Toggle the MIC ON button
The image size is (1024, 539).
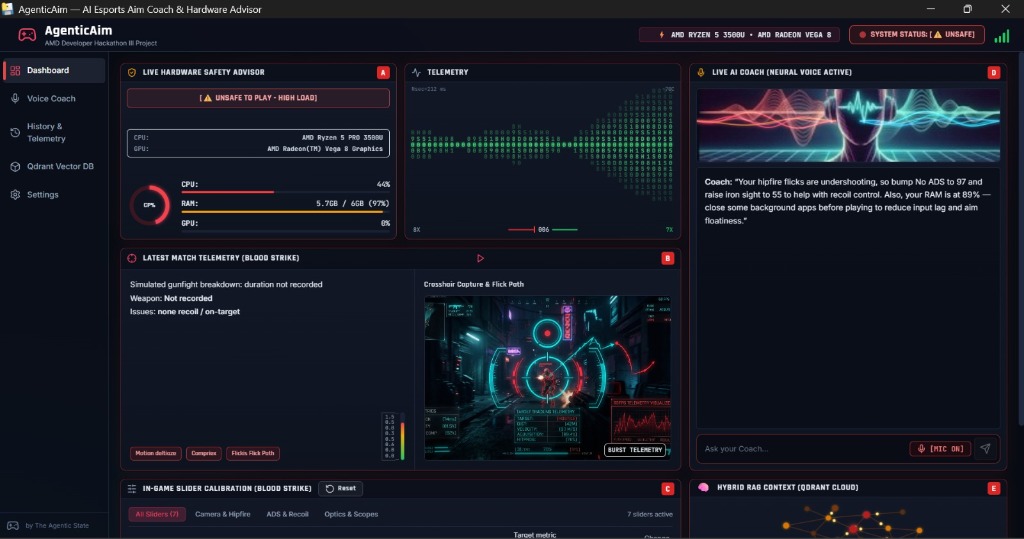tap(940, 449)
